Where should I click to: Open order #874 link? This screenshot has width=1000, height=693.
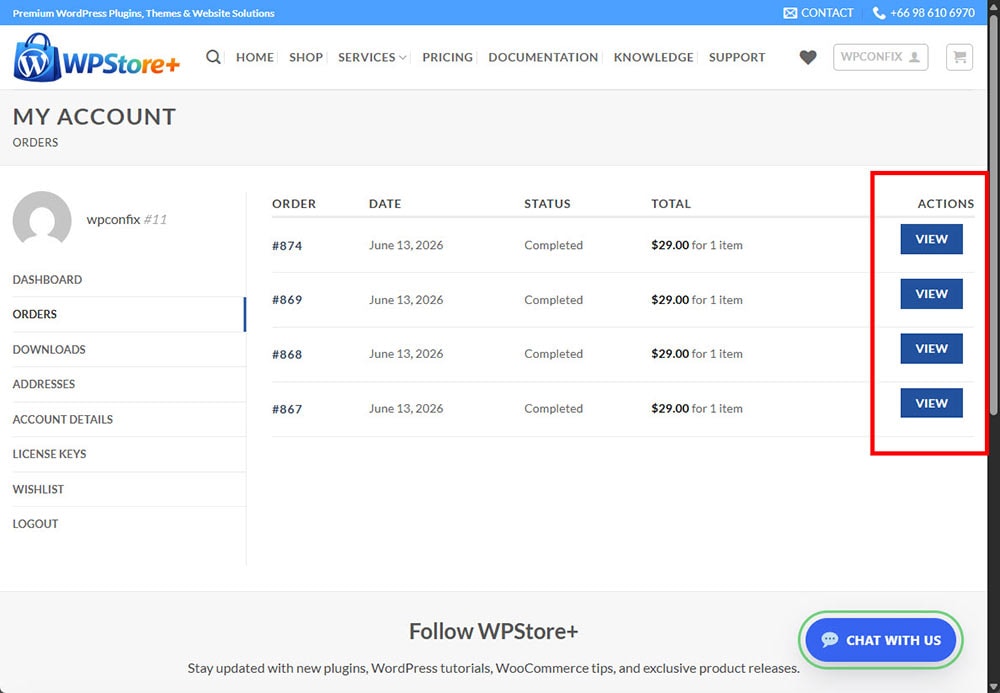287,245
